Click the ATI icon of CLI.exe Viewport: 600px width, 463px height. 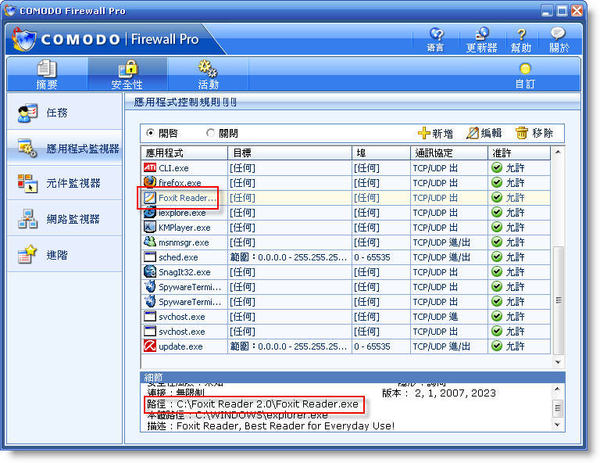pyautogui.click(x=150, y=168)
